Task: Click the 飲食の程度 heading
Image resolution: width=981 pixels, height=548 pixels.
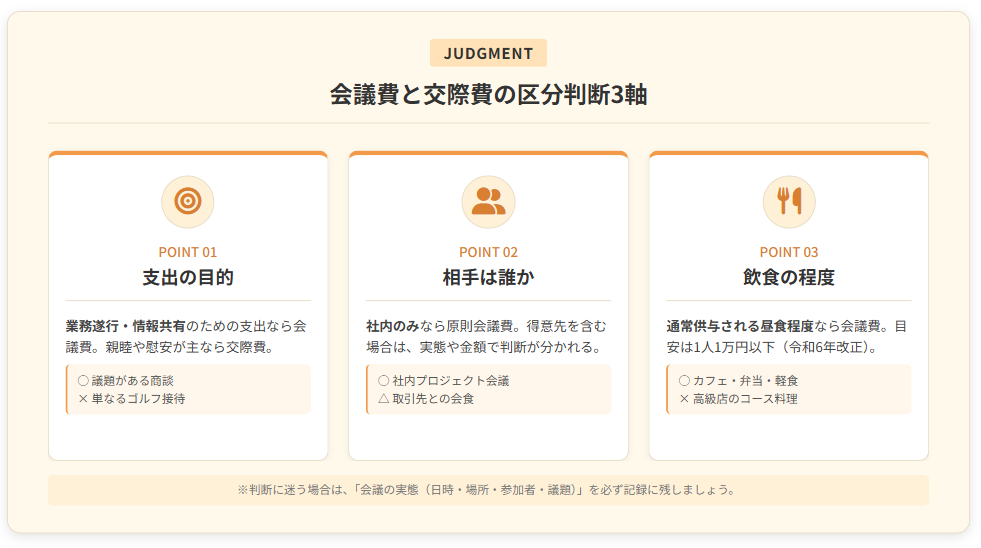Action: pos(789,277)
